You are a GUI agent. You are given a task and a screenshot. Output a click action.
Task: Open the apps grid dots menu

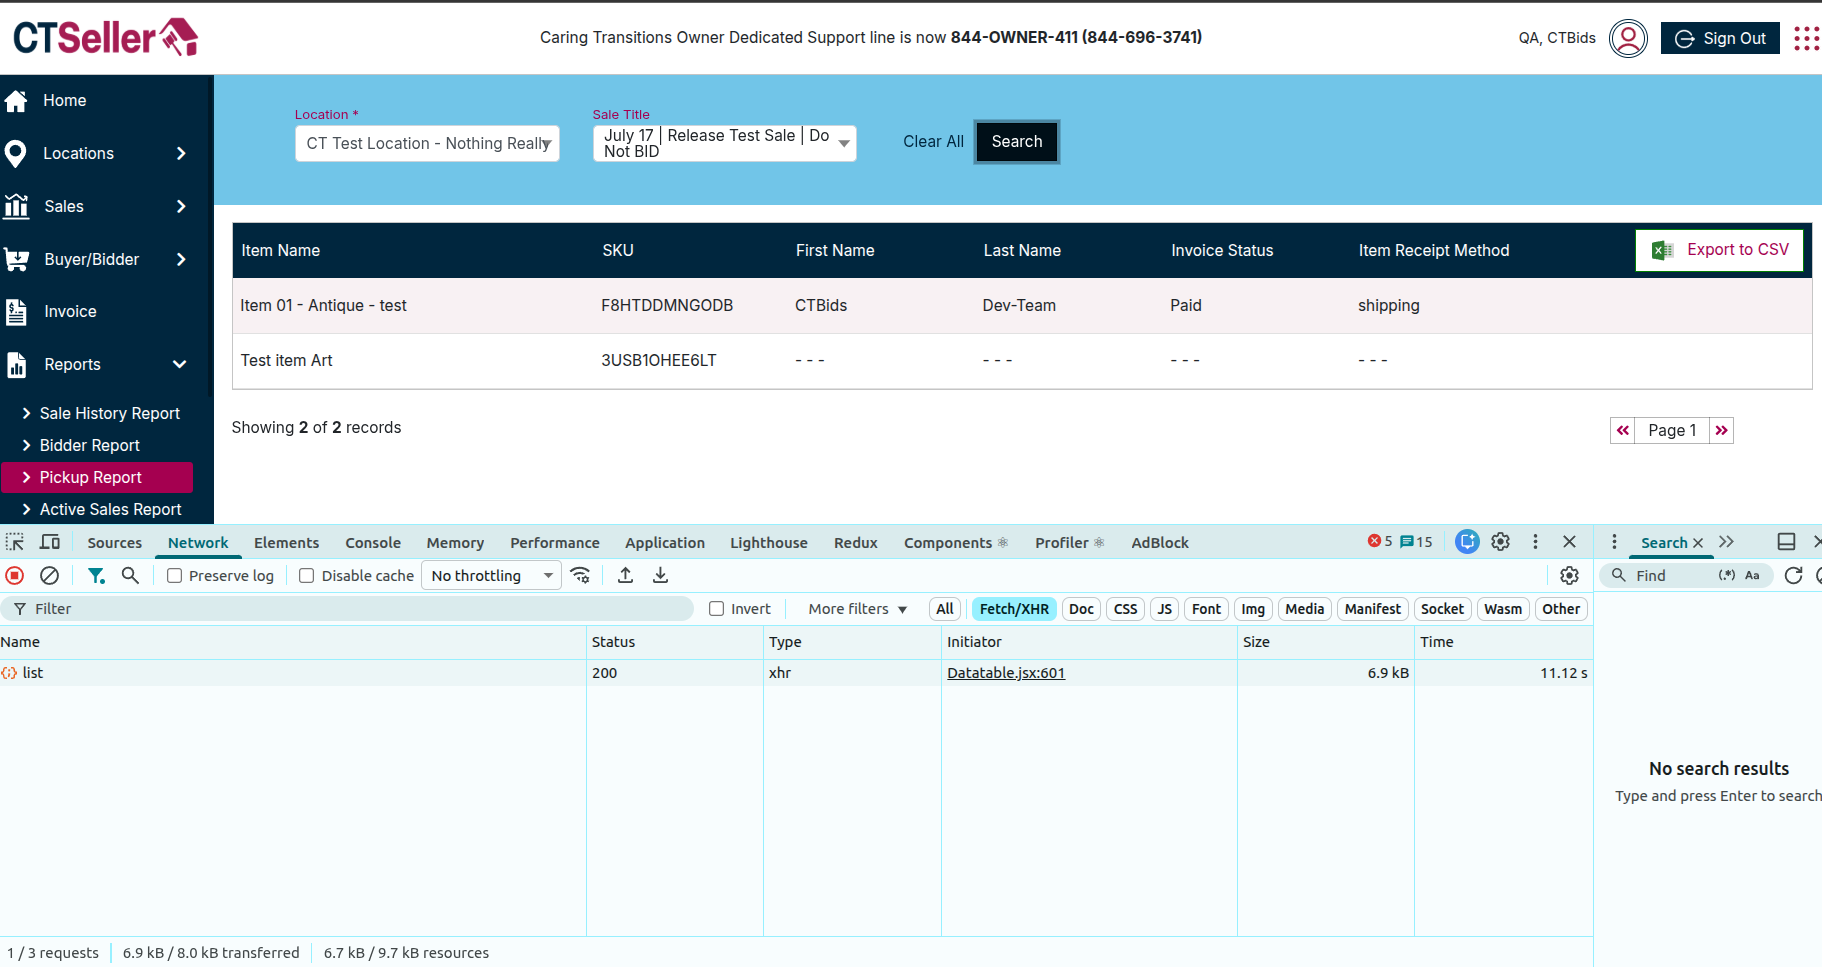tap(1806, 38)
